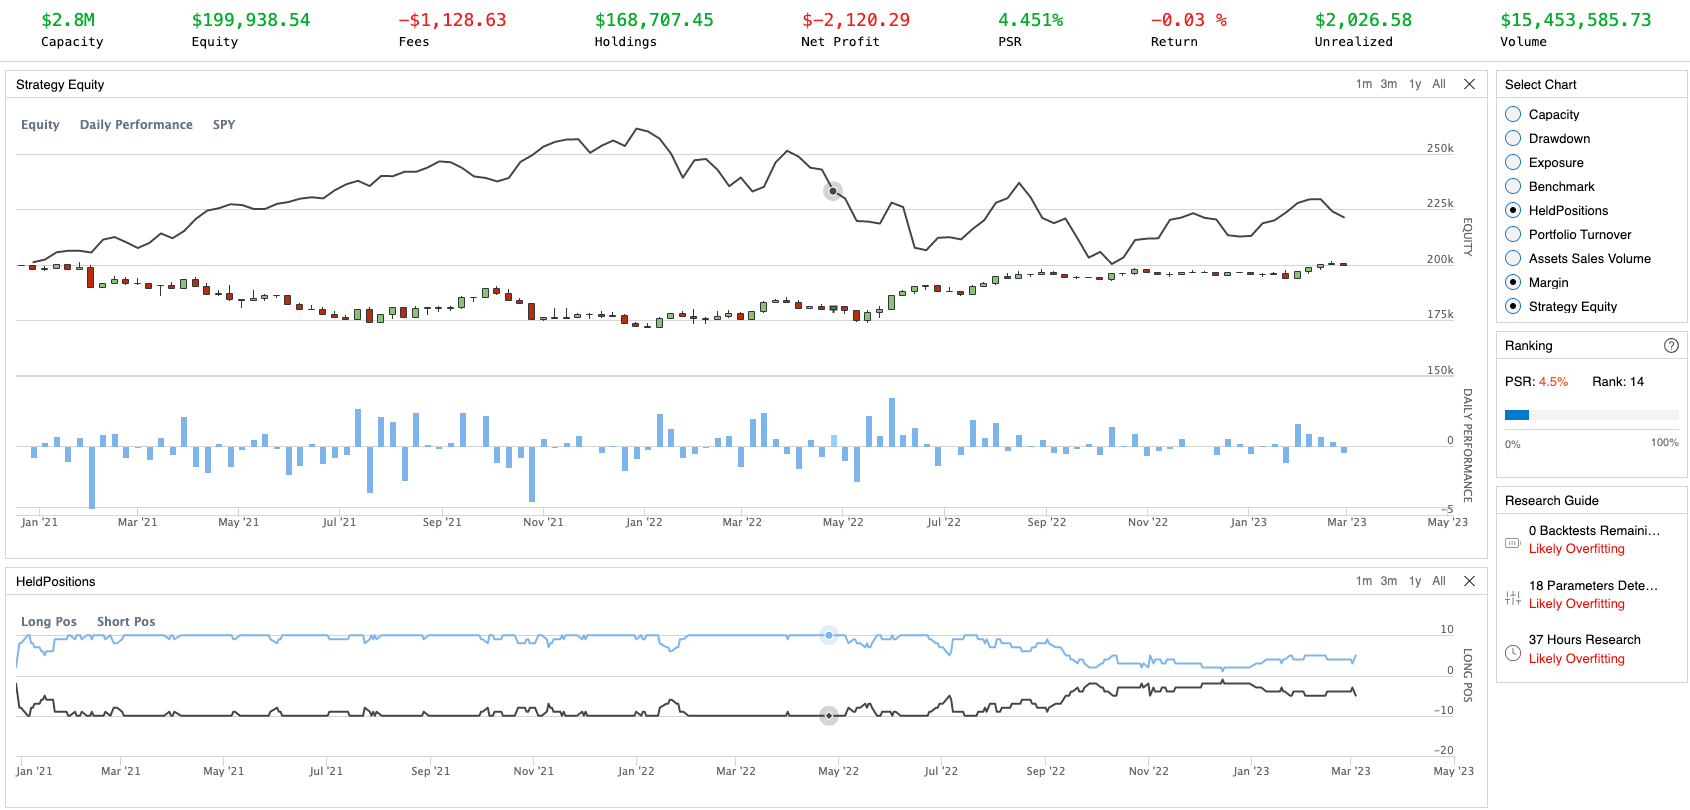Toggle the Daily Performance series legend
This screenshot has width=1690, height=810.
136,125
